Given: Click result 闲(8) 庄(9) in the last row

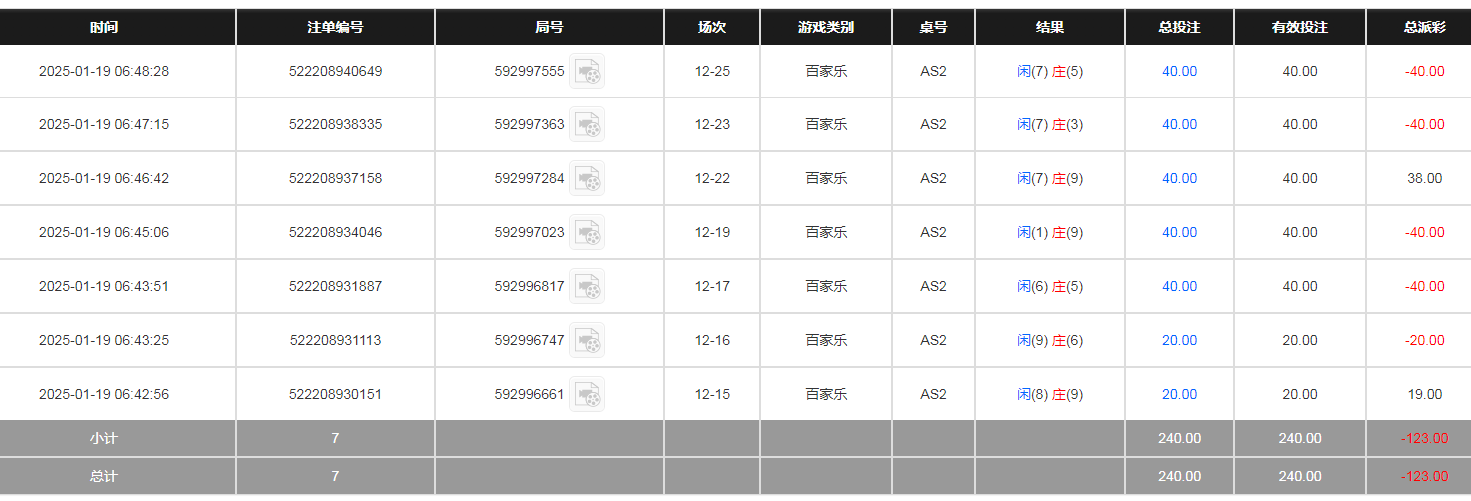Looking at the screenshot, I should point(1050,394).
